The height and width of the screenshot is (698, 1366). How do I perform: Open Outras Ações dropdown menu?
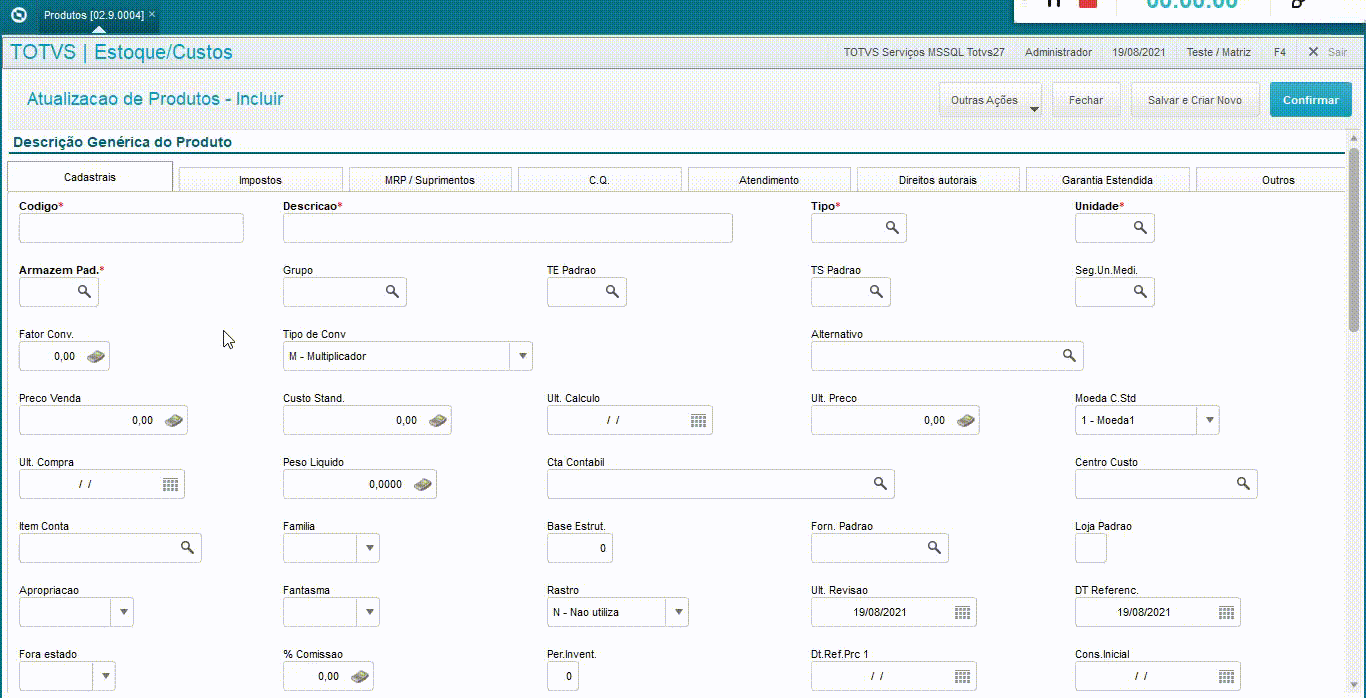(x=990, y=100)
